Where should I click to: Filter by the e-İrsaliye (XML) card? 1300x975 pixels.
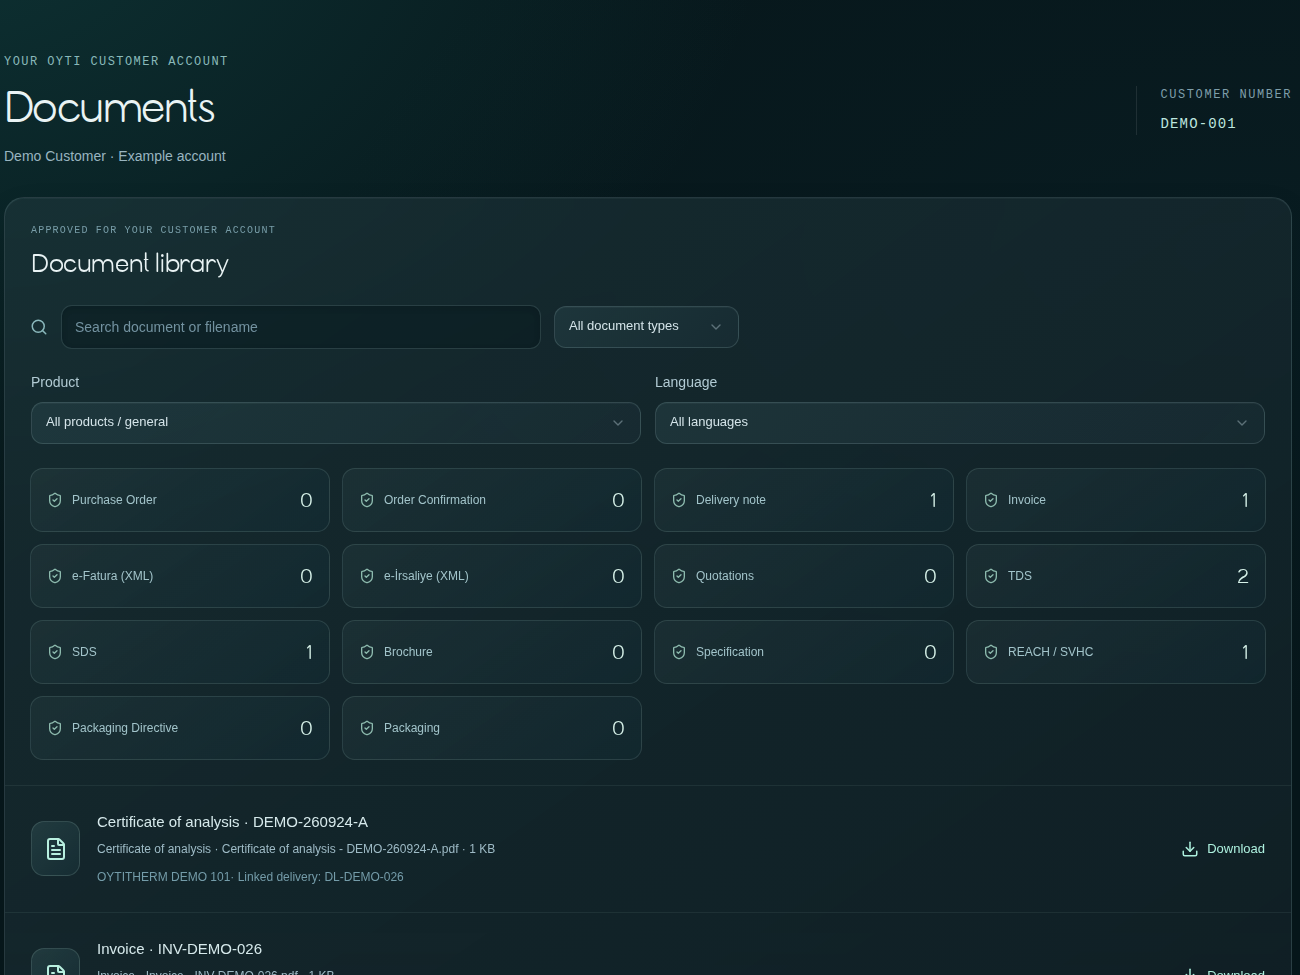click(x=492, y=576)
